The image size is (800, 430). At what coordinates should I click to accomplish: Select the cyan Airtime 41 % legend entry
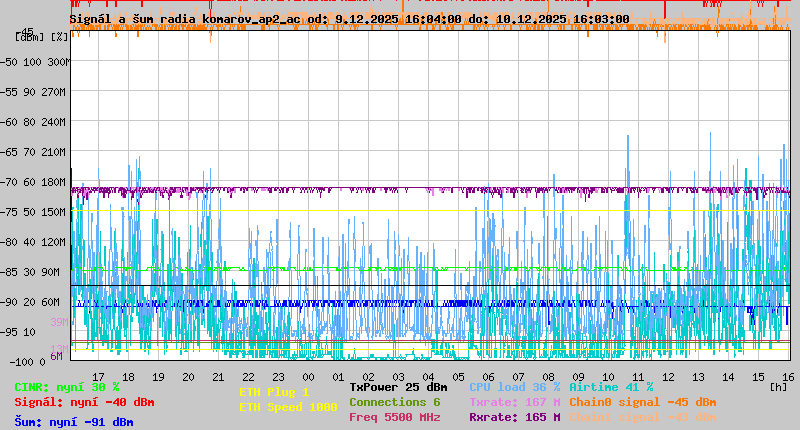pos(611,387)
